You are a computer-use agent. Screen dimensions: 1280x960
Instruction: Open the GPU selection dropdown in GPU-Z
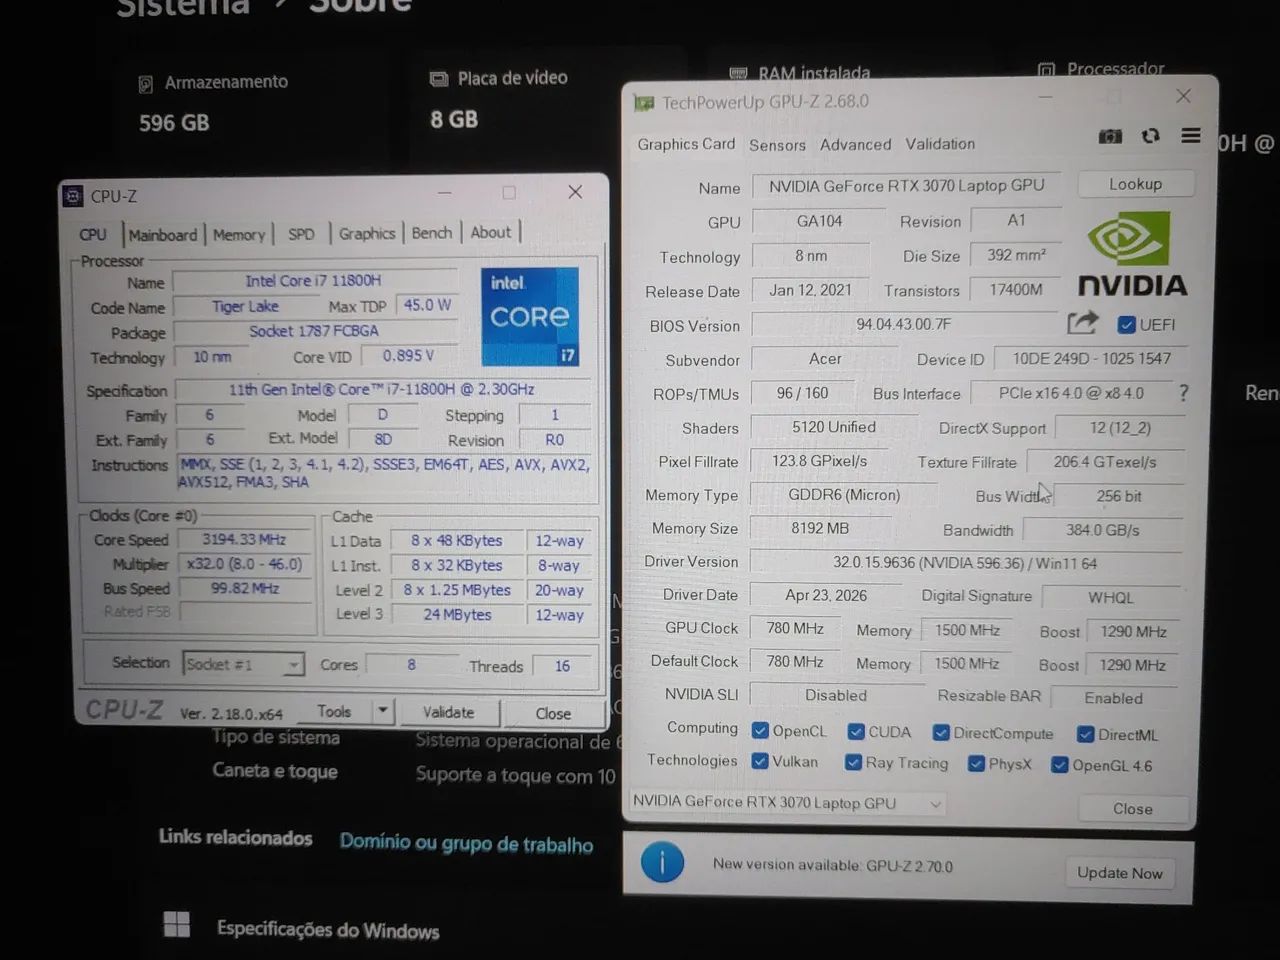787,802
